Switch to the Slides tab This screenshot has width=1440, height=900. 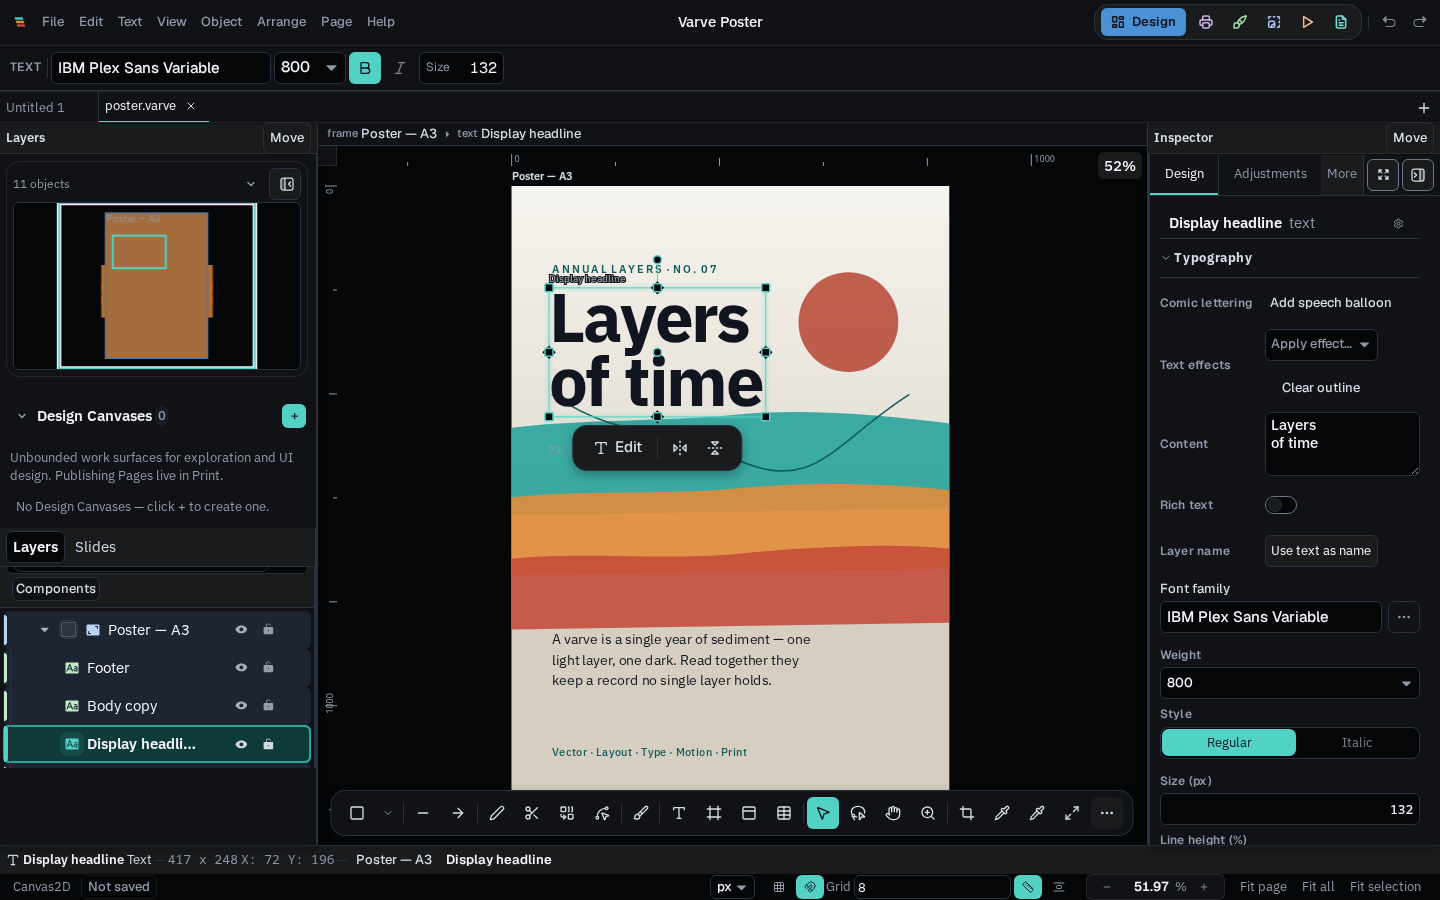tap(95, 547)
